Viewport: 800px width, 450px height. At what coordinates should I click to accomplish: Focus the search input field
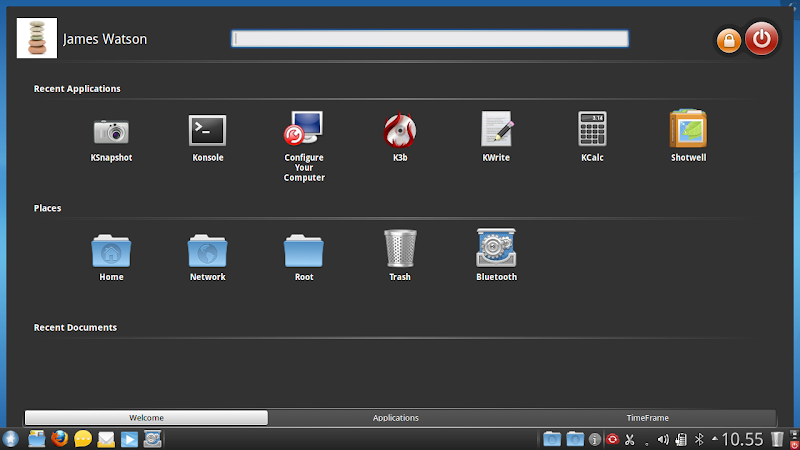pos(430,39)
